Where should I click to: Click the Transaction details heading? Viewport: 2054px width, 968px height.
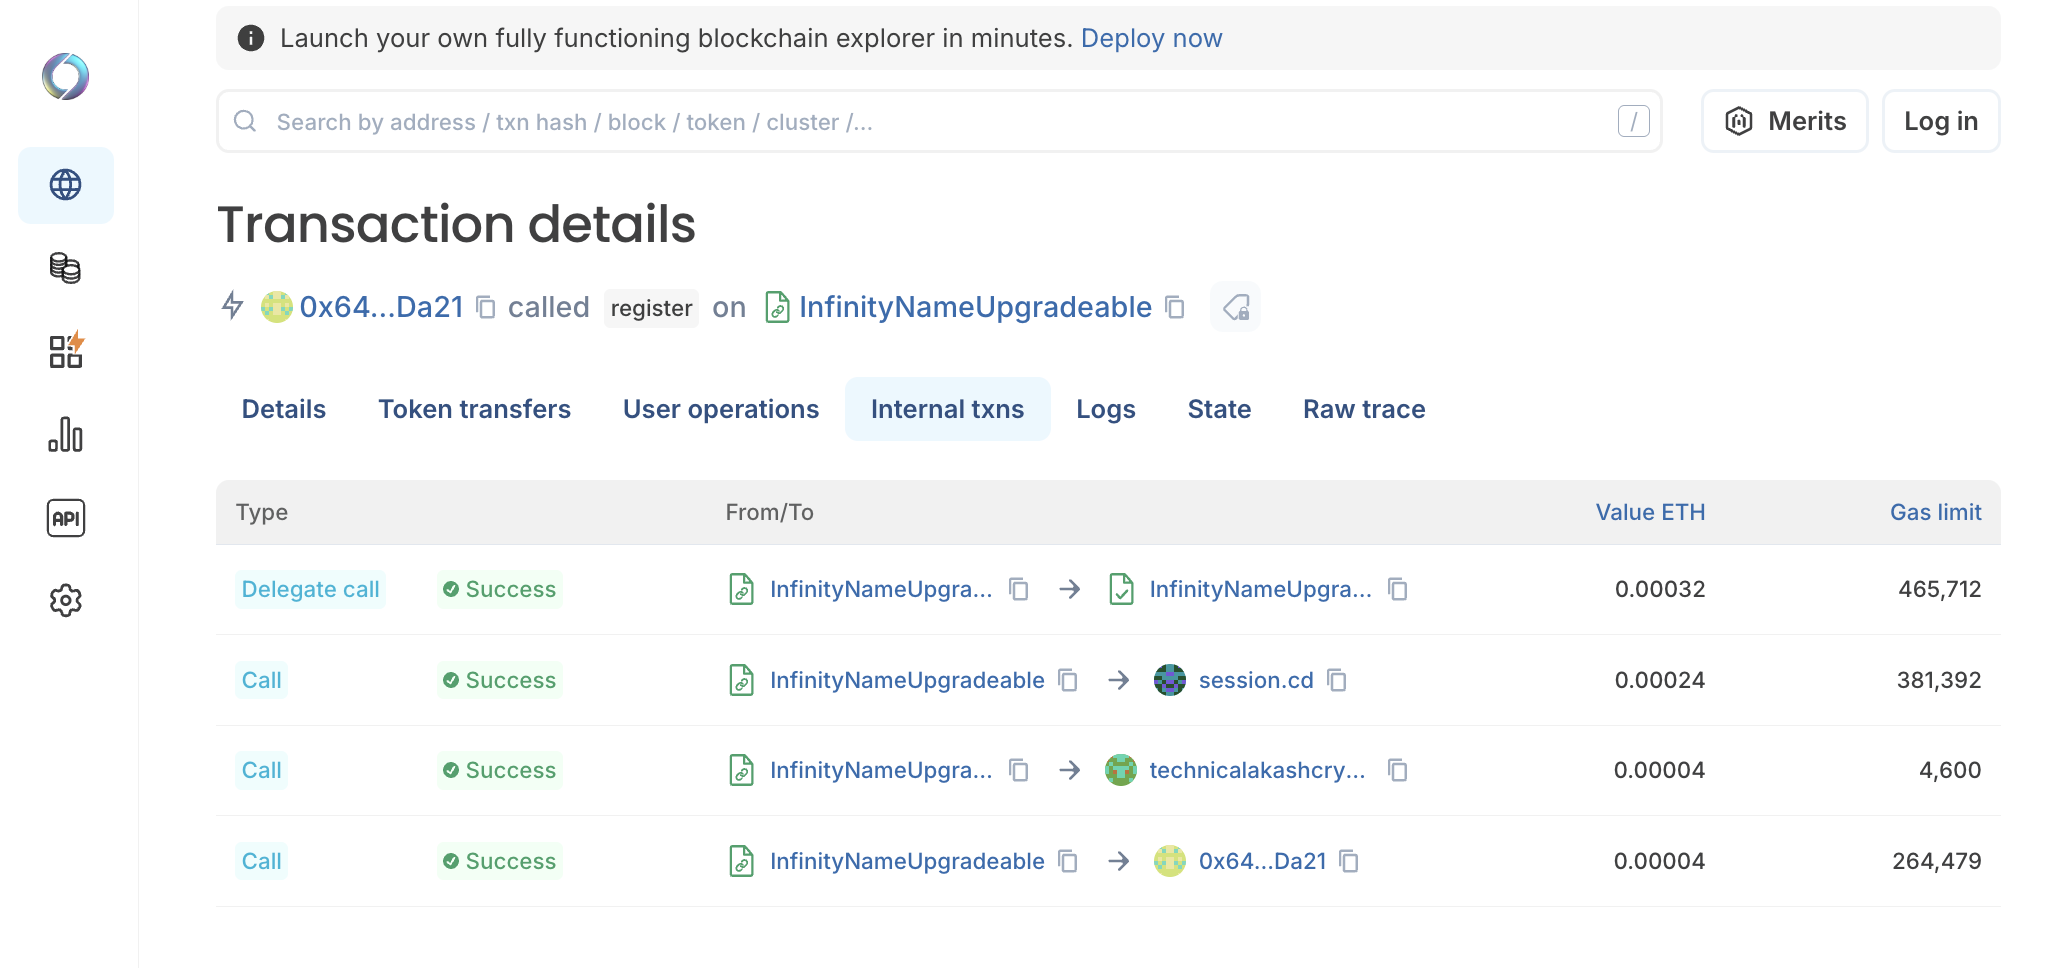point(456,224)
